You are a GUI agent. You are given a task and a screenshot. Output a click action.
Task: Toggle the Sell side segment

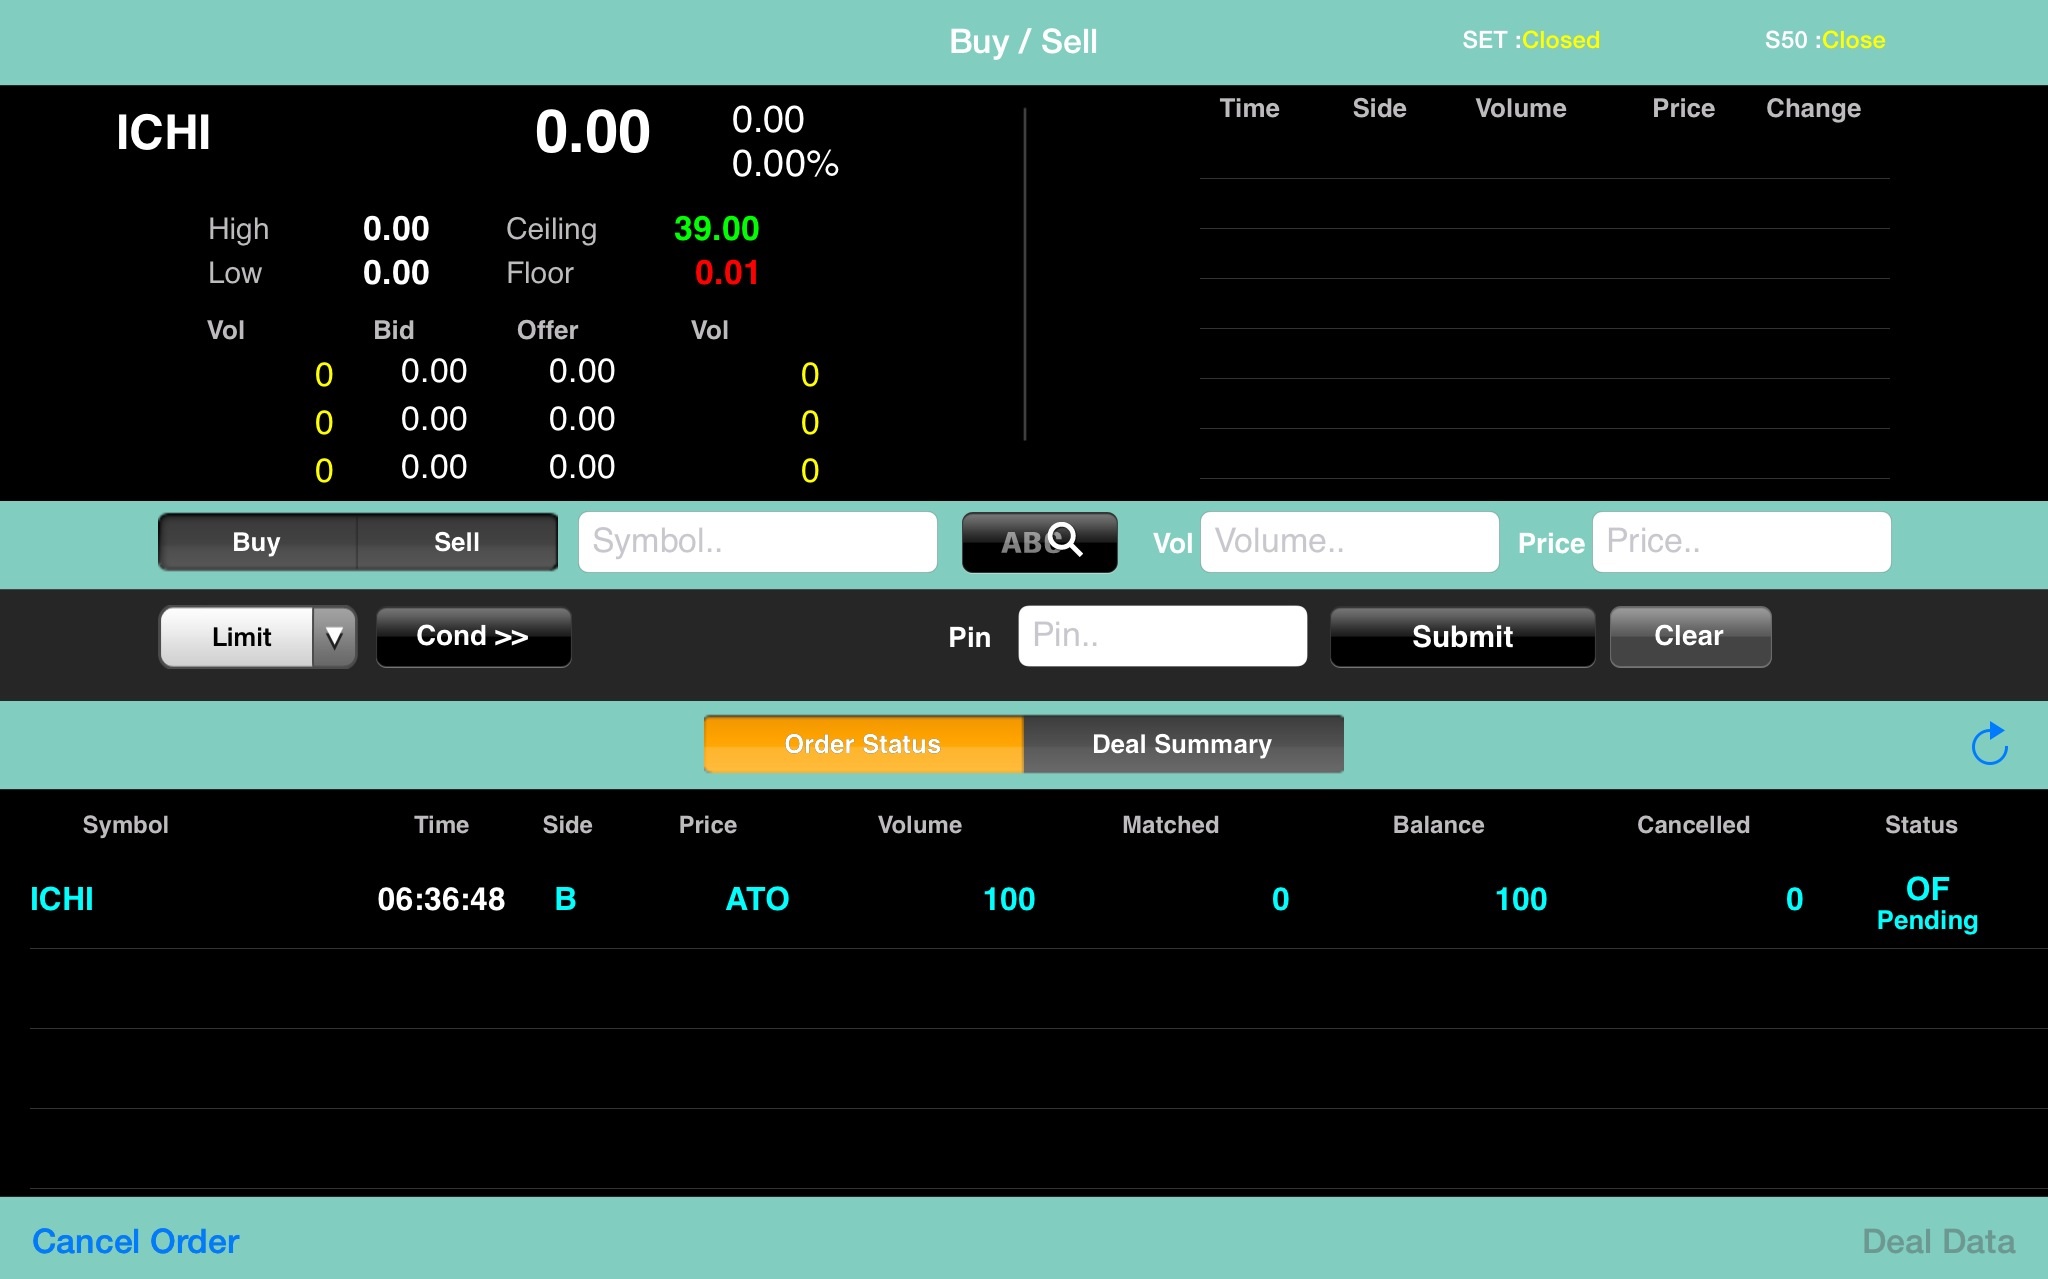457,542
